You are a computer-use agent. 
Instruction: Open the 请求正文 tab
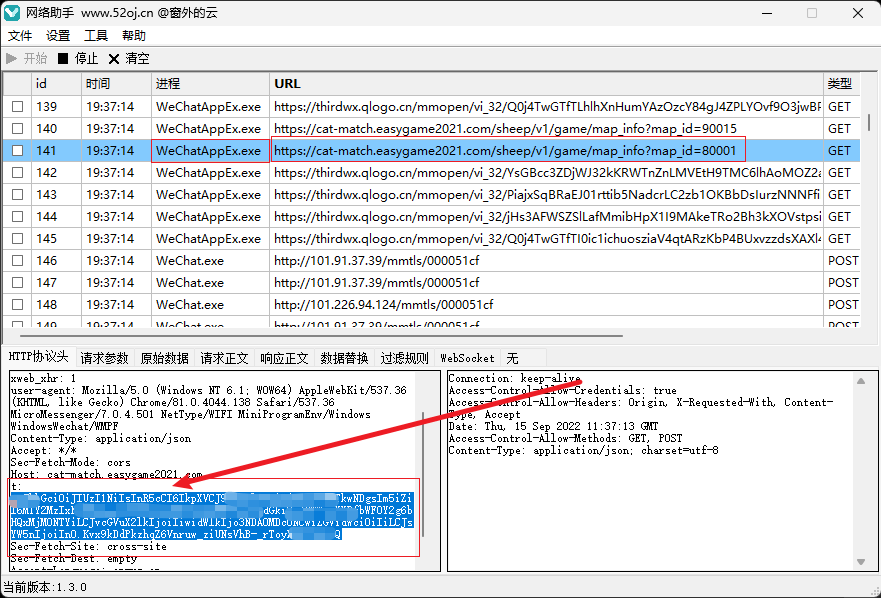tap(224, 358)
